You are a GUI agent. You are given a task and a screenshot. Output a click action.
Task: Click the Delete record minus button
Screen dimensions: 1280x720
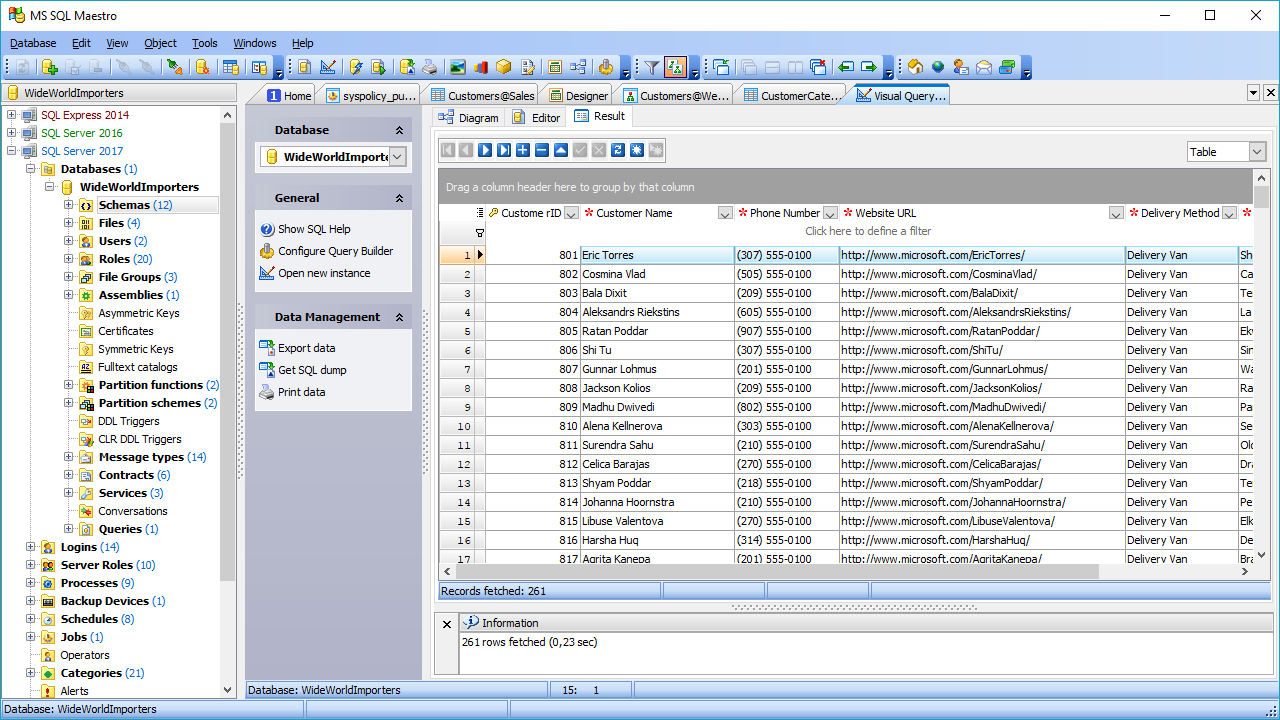(542, 150)
